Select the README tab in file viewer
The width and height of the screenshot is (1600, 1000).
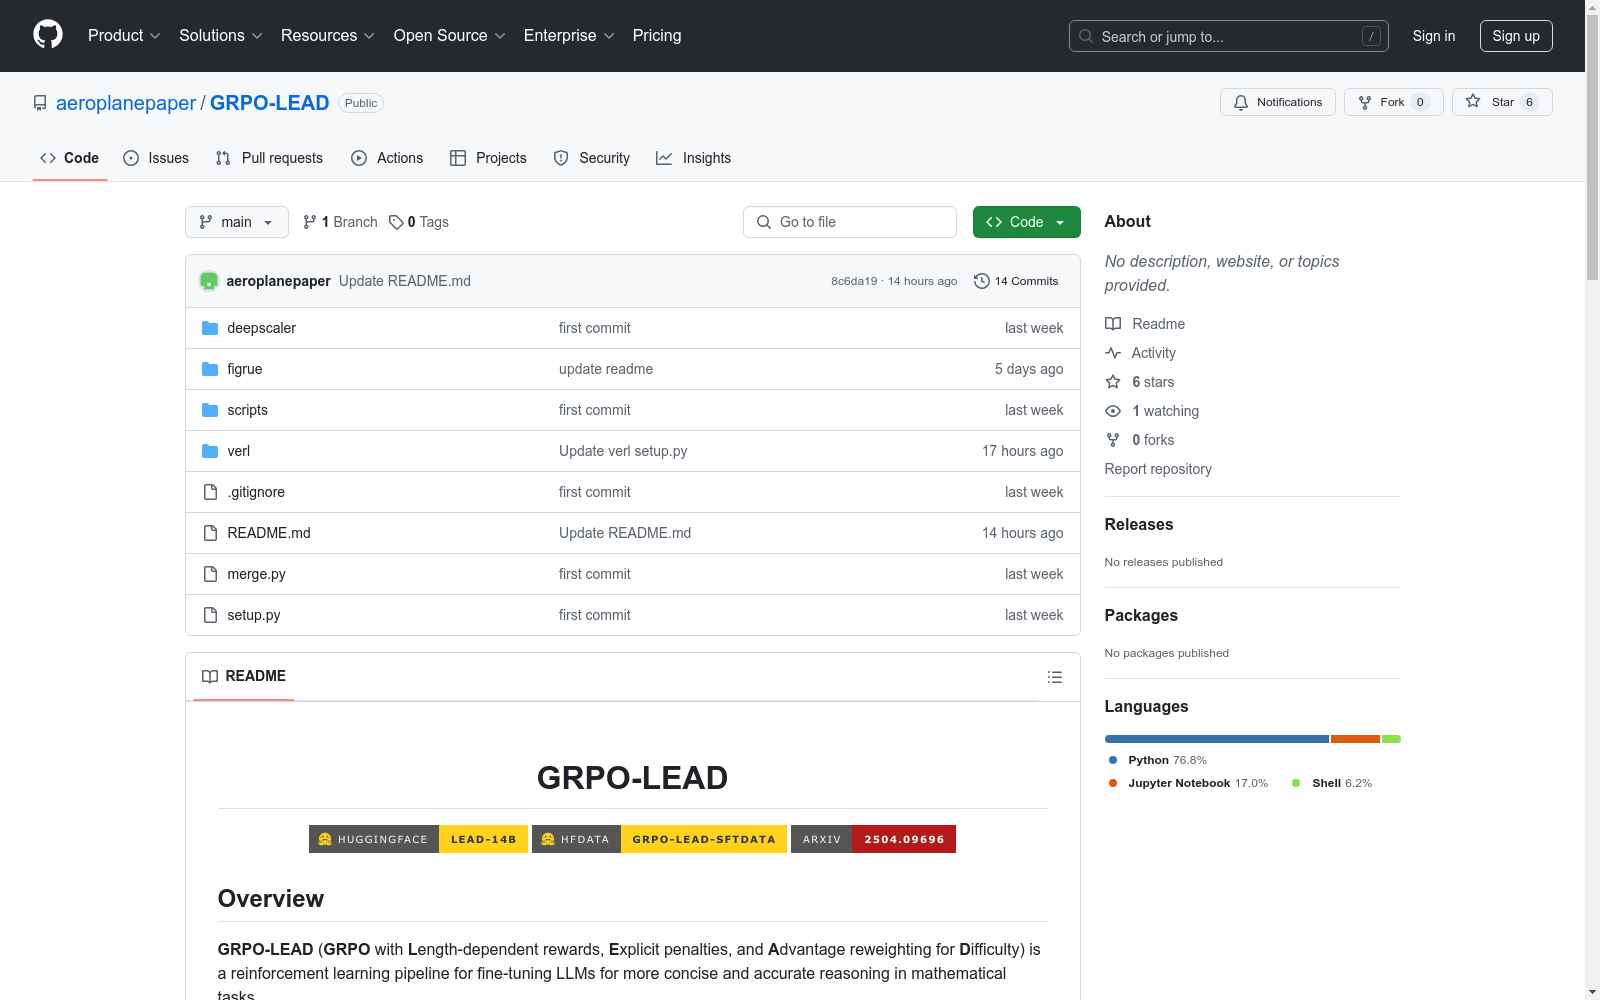coord(244,677)
